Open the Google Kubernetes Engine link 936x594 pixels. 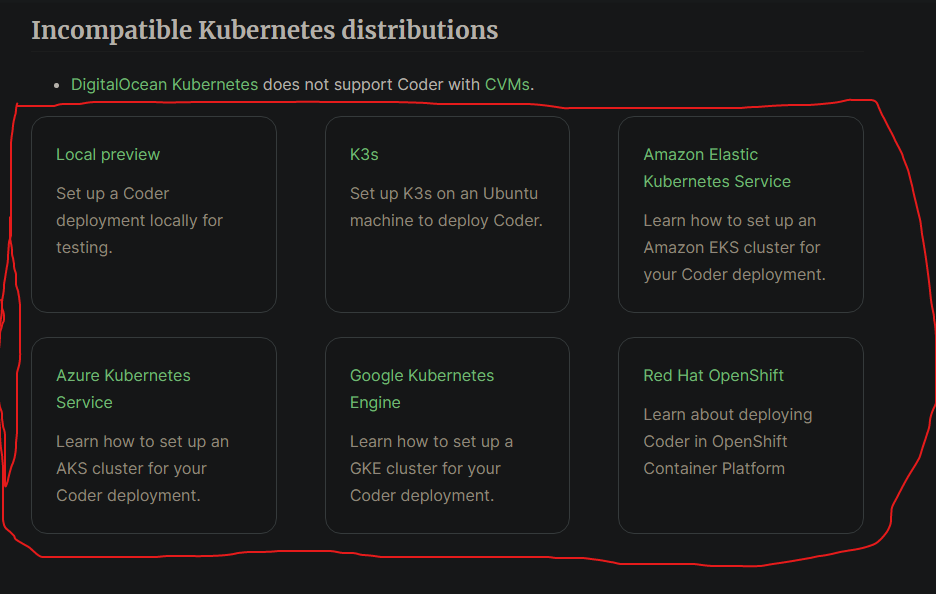point(421,389)
